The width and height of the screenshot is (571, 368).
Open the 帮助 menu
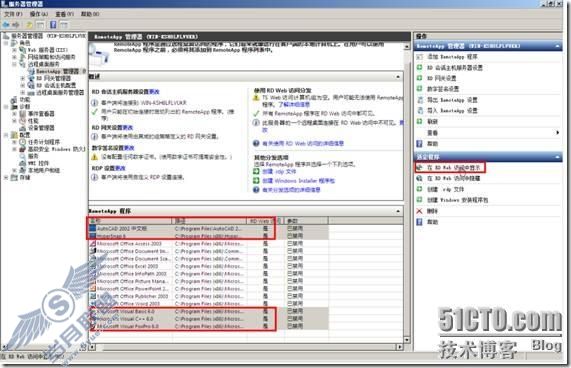90,14
